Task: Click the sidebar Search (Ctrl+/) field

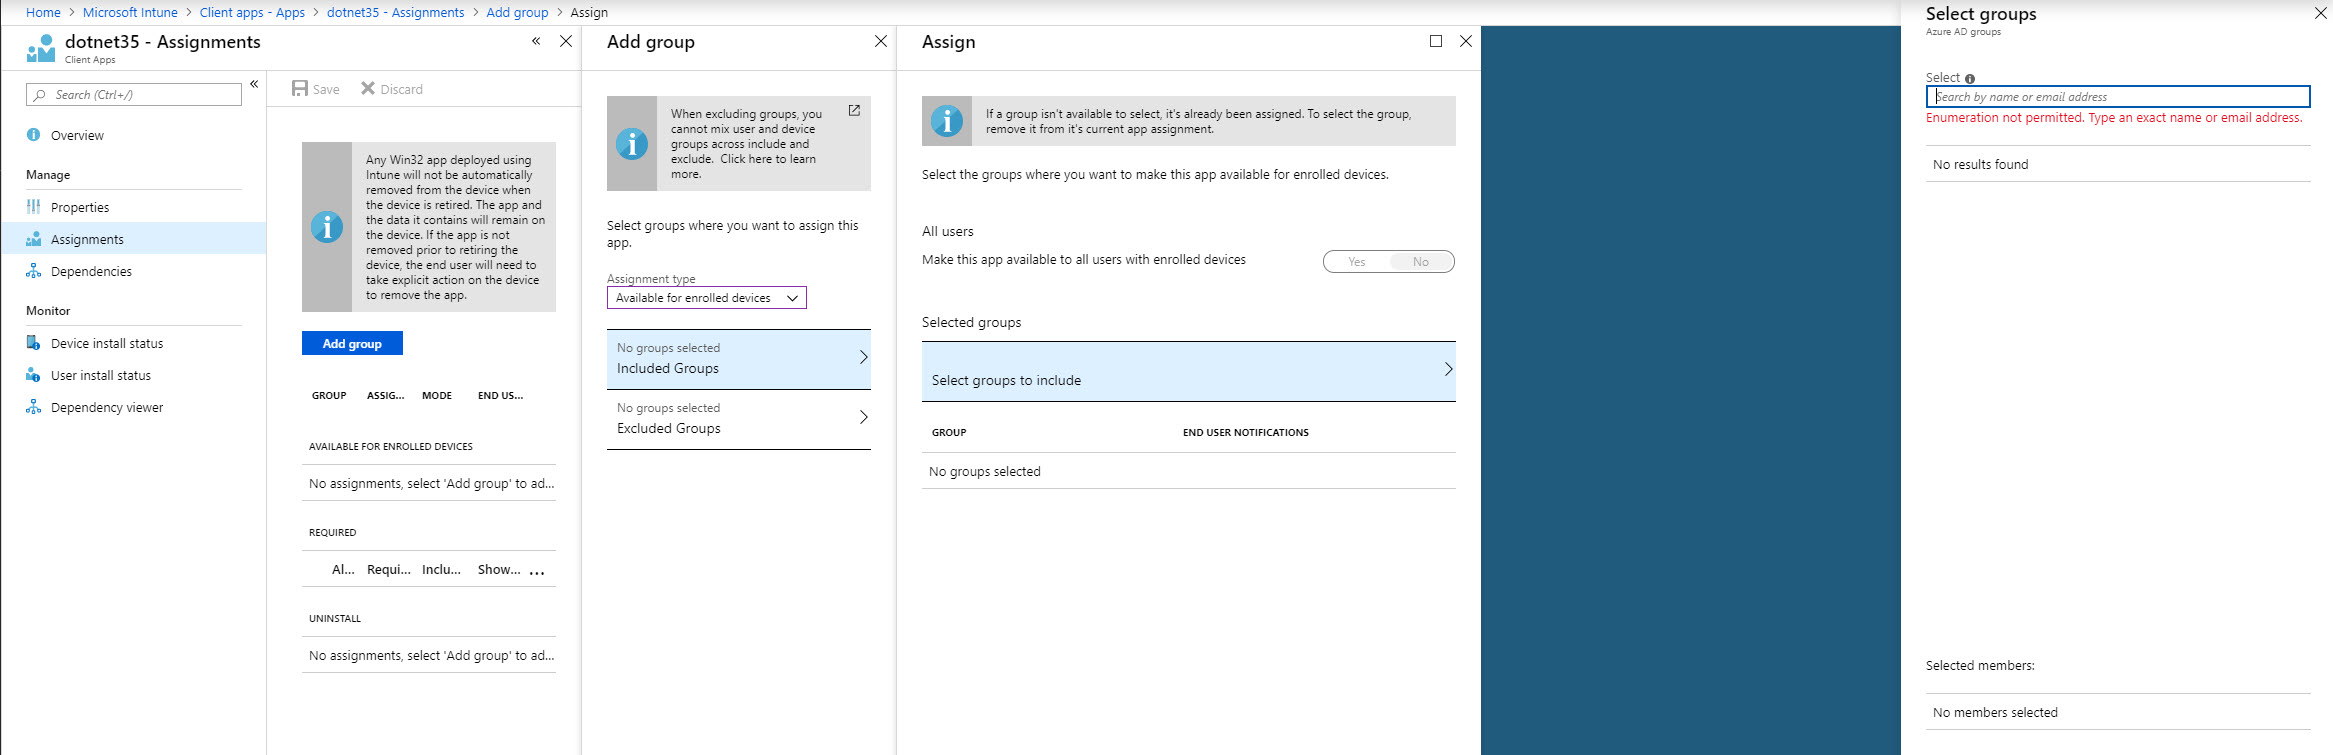Action: click(x=134, y=95)
